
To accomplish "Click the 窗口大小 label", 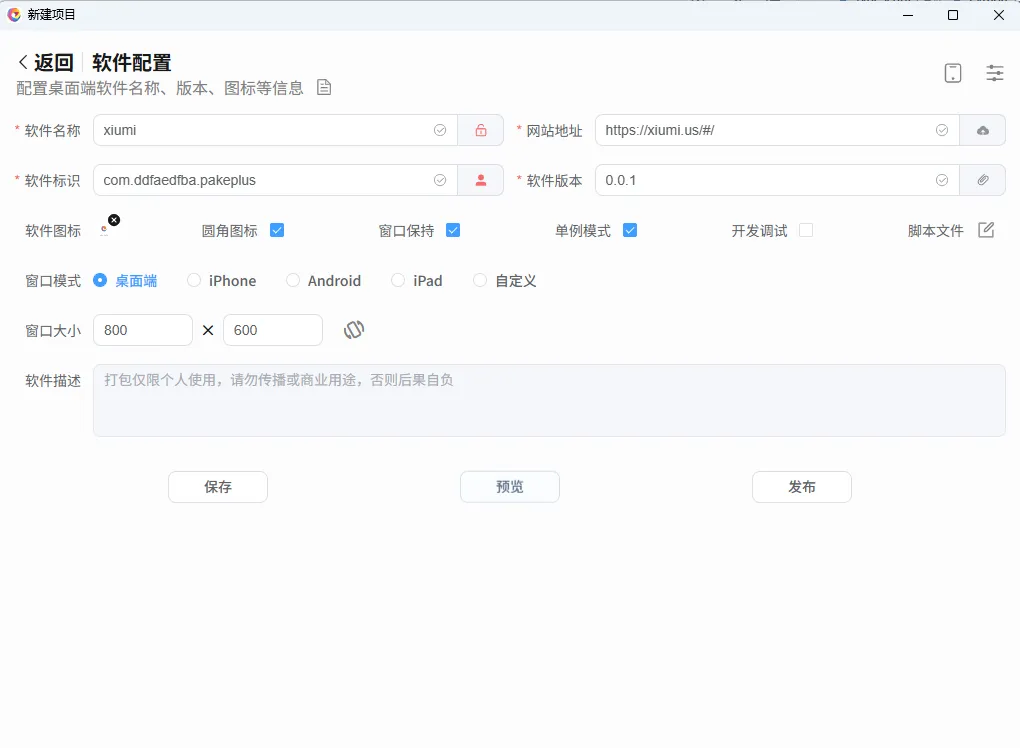I will pyautogui.click(x=53, y=331).
